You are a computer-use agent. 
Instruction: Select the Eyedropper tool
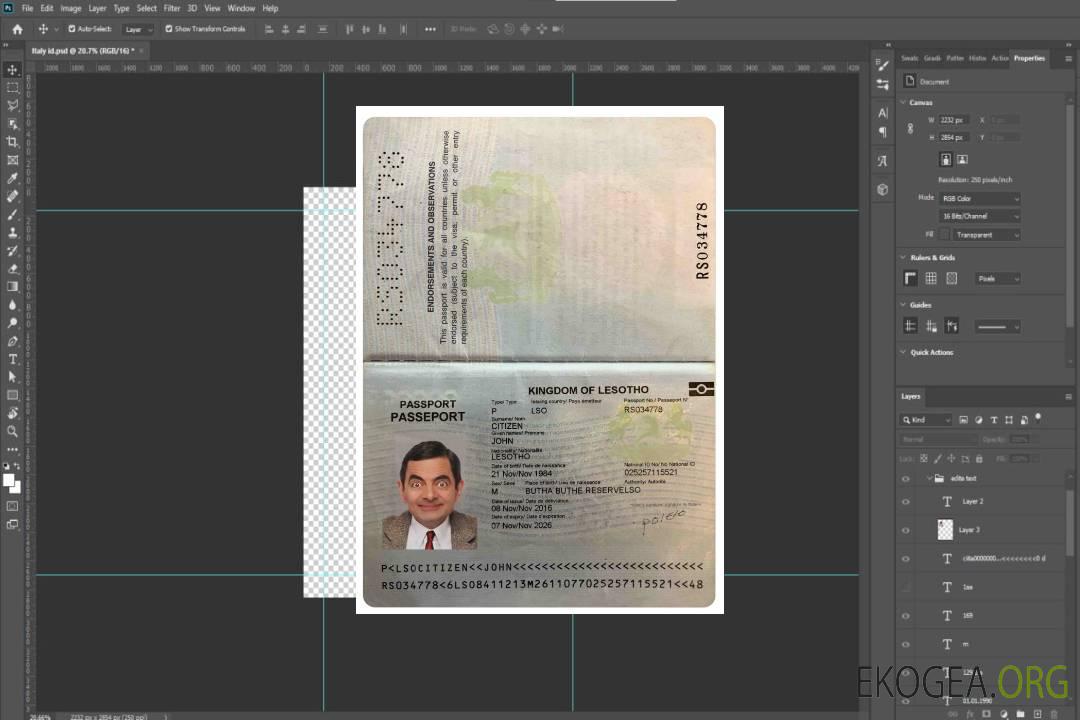(12, 178)
